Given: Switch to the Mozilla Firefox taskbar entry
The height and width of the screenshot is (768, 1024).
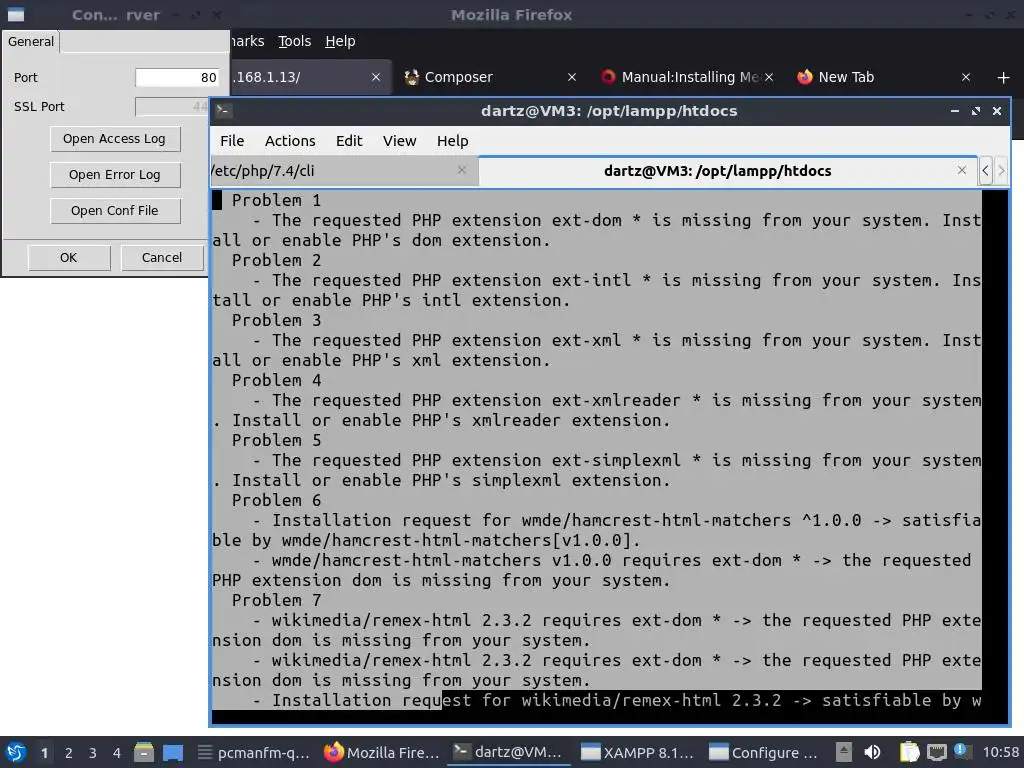Looking at the screenshot, I should pos(381,752).
